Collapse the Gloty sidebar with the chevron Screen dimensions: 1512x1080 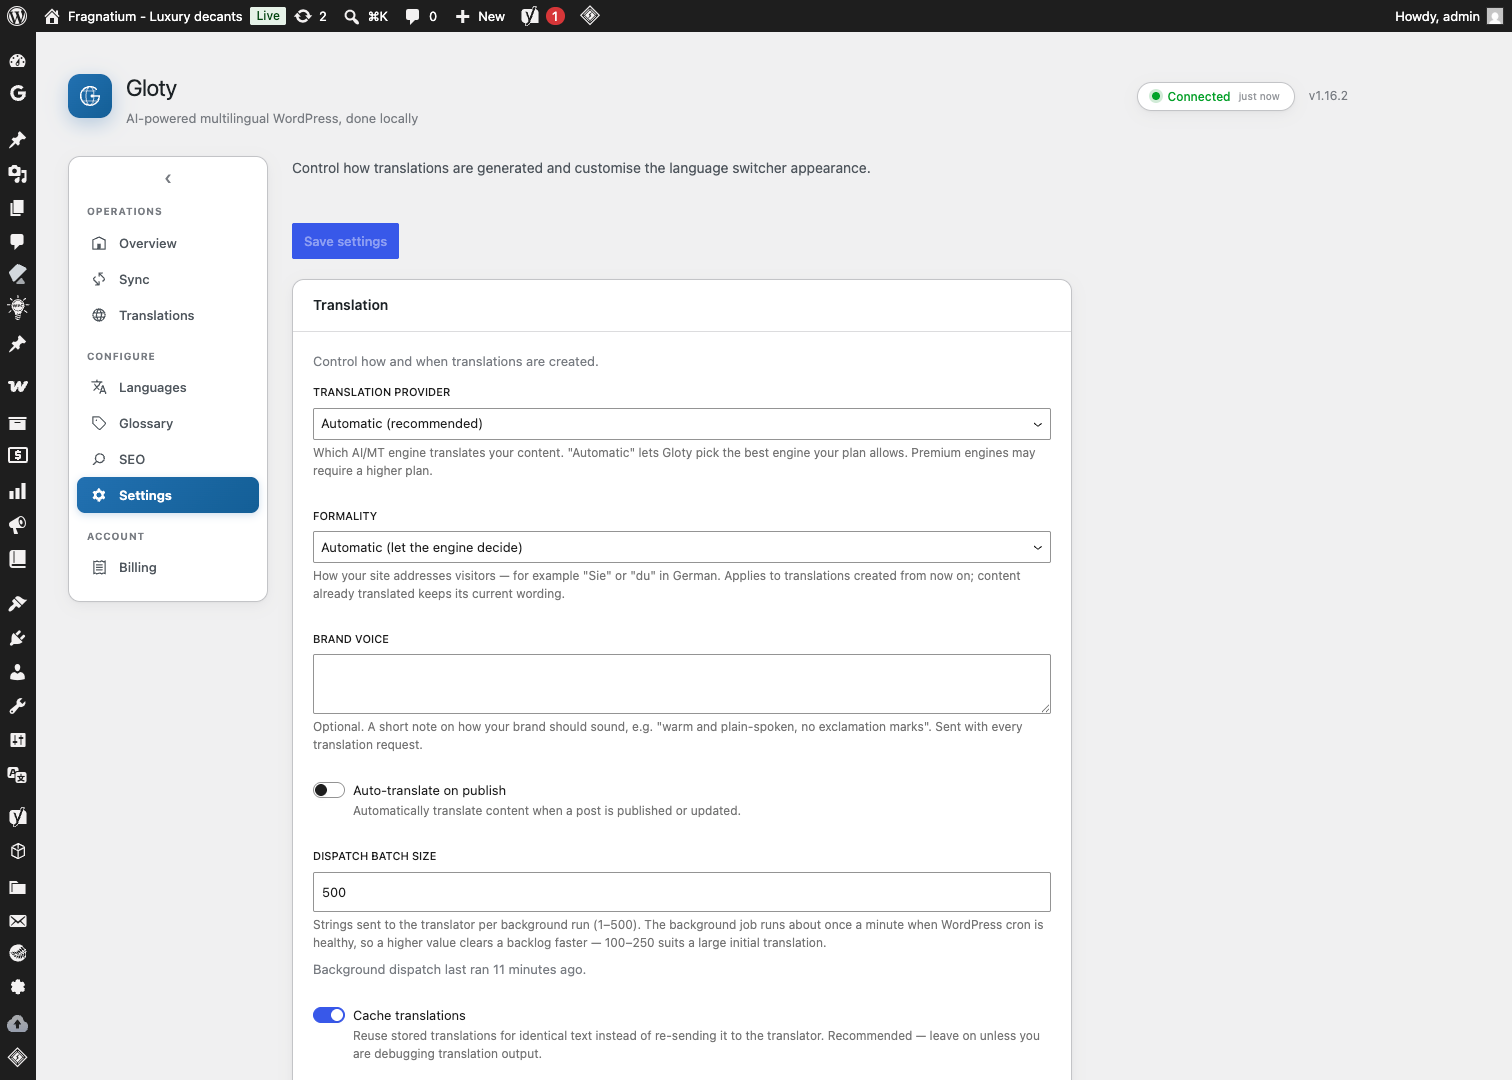pos(168,179)
